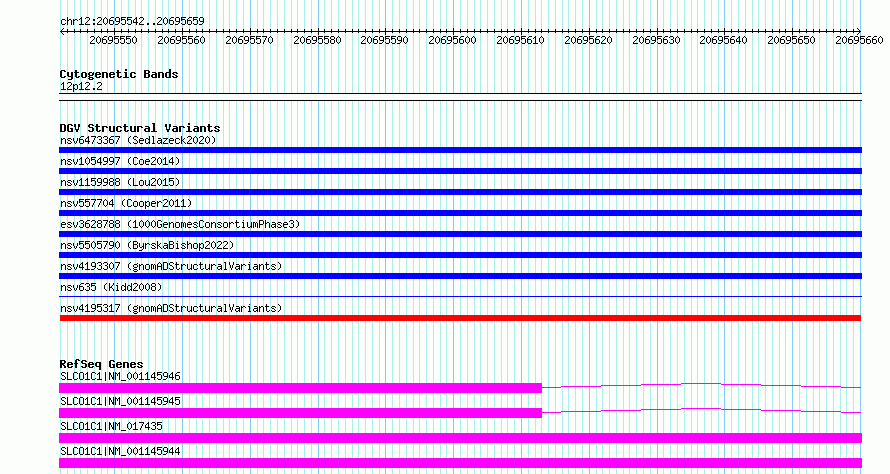Click the blue bar under nsv5505790
The image size is (890, 474).
click(x=460, y=255)
